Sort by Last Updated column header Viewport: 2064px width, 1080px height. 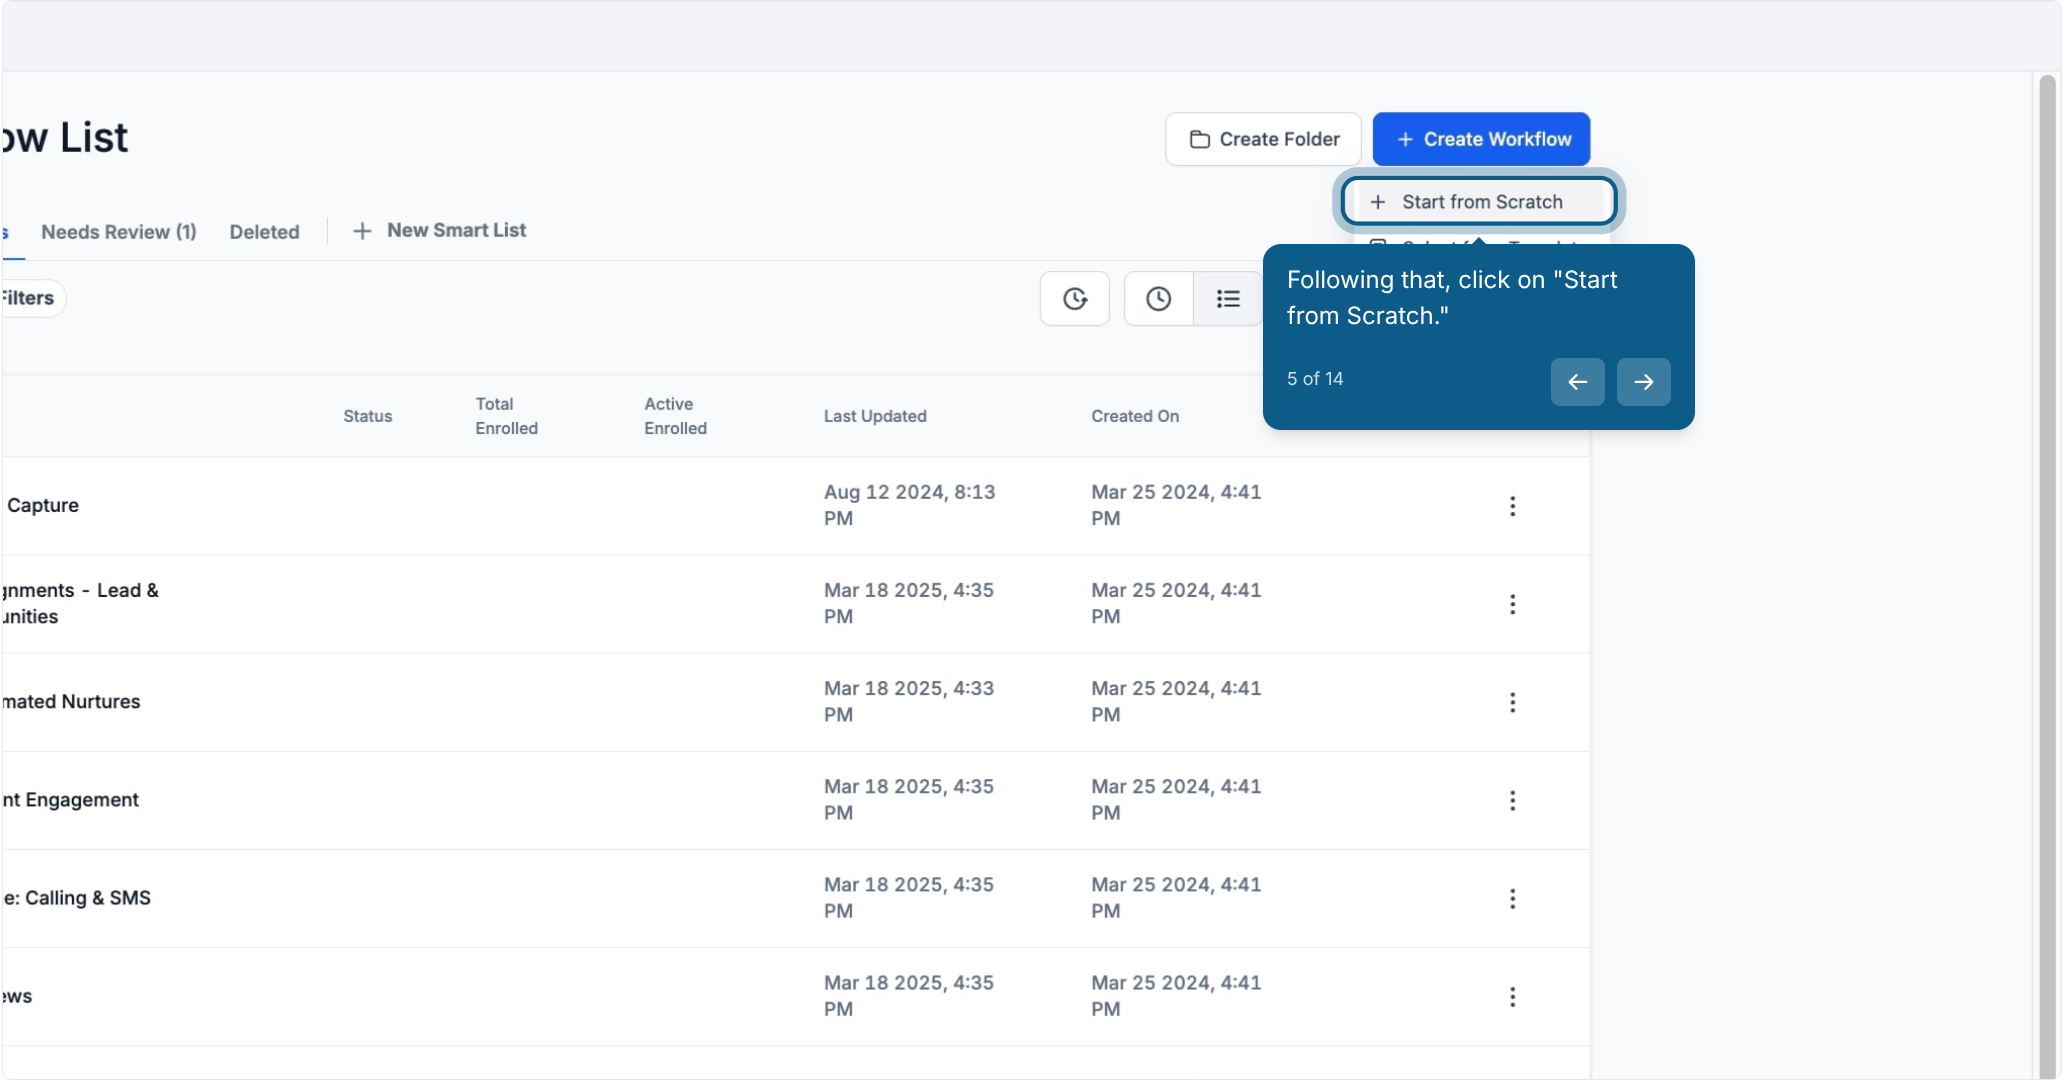click(x=875, y=416)
